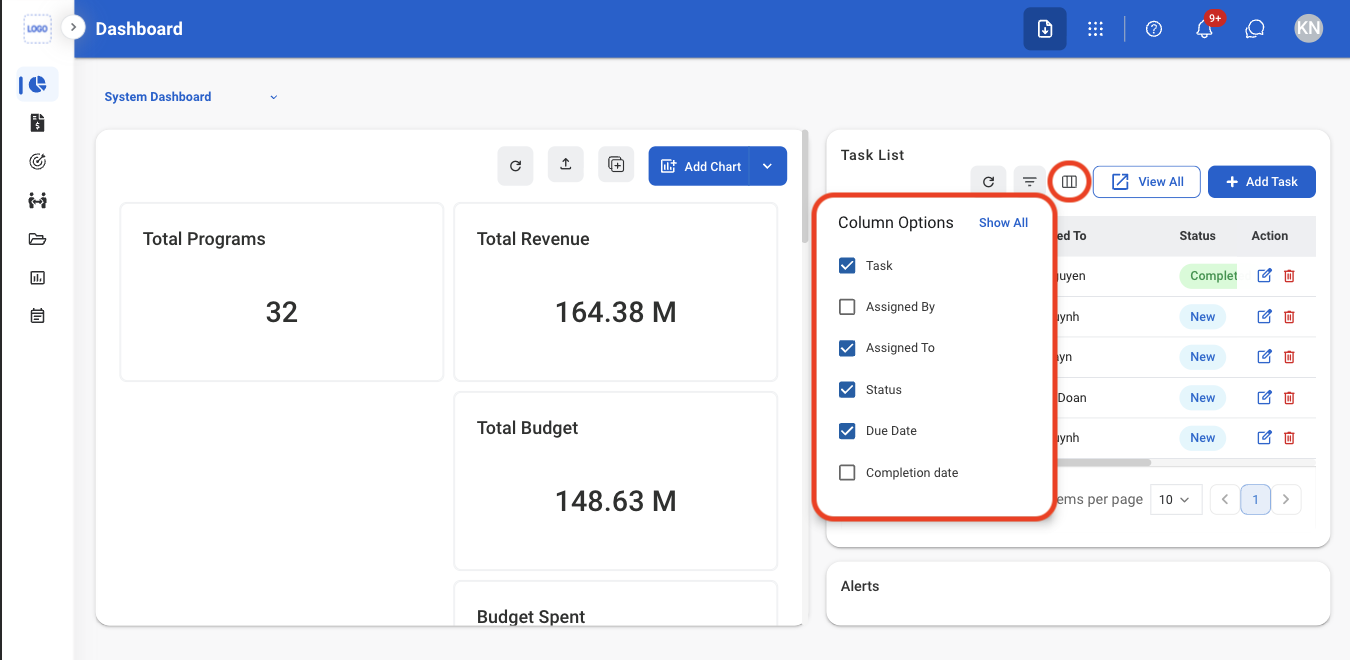Click the green Complet status badge
Screen dimensions: 1350x660
(1209, 276)
